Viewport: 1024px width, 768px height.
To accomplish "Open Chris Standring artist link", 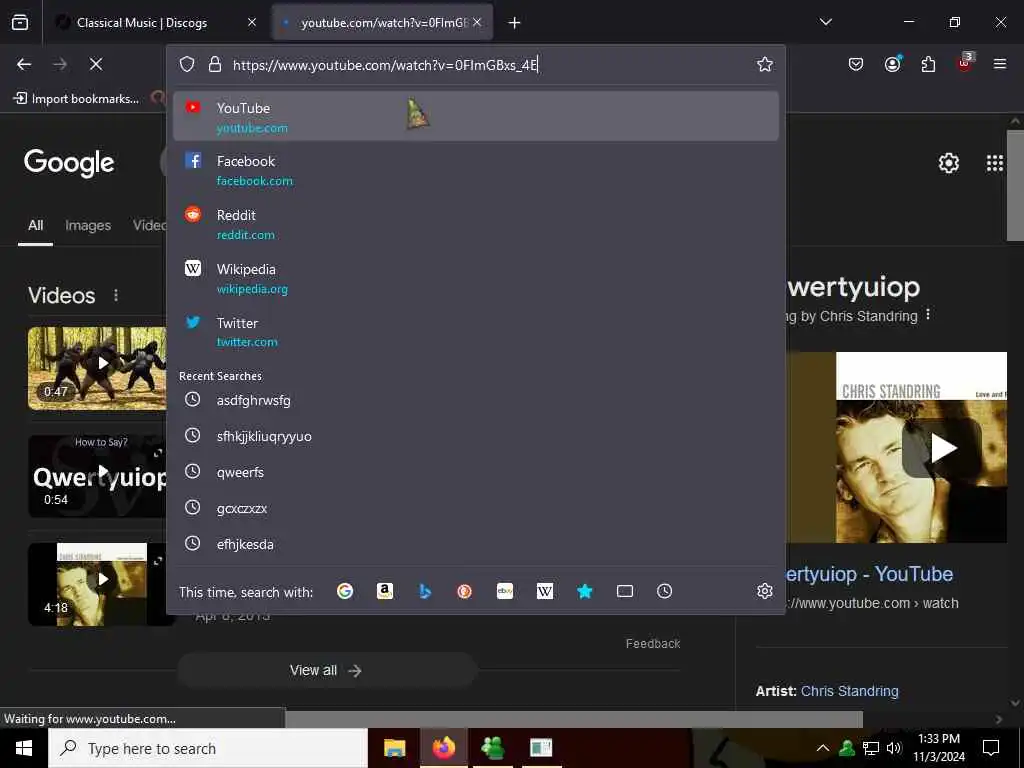I will click(849, 691).
